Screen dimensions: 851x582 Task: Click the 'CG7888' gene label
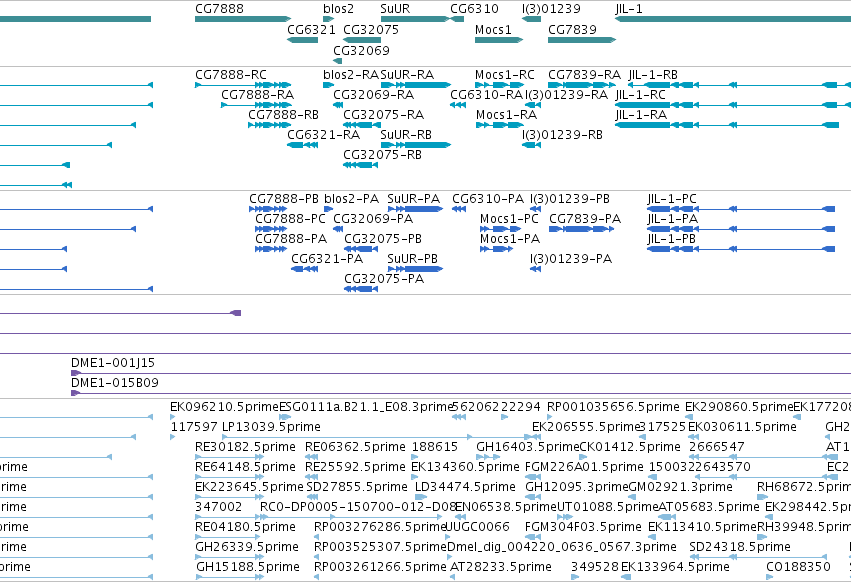click(x=219, y=9)
